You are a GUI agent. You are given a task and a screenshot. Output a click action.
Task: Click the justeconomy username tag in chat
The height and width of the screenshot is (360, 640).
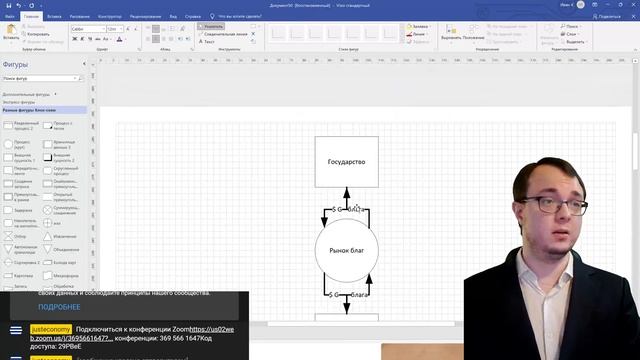click(51, 329)
